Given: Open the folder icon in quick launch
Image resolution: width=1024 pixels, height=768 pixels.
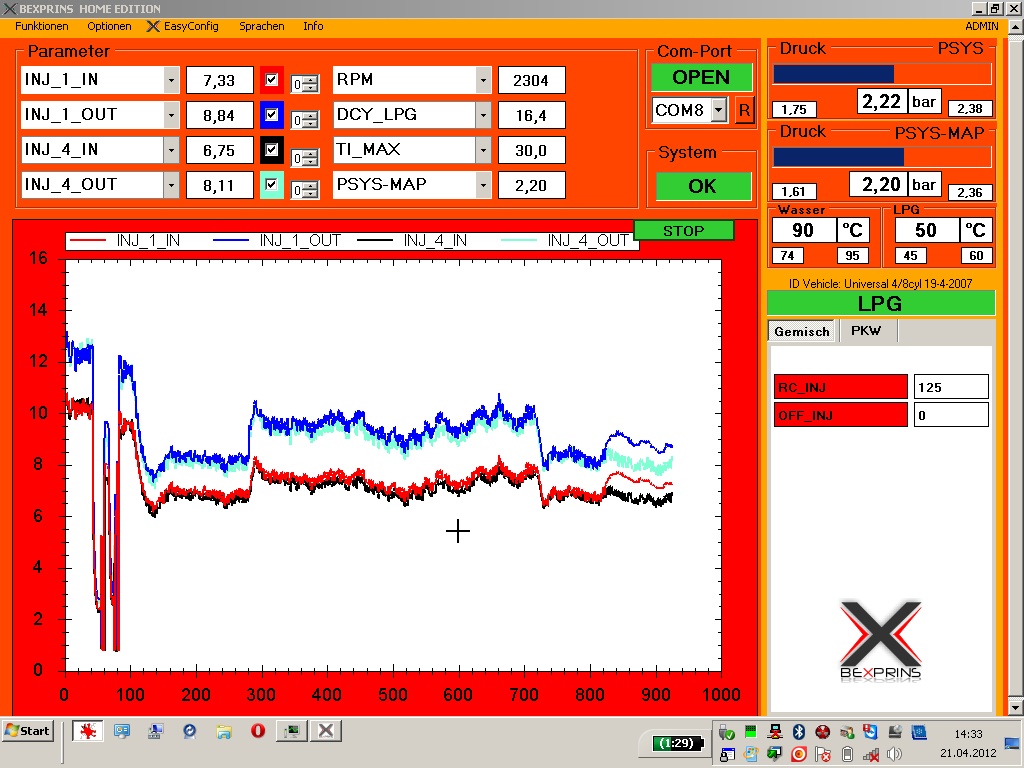Looking at the screenshot, I should pyautogui.click(x=224, y=731).
